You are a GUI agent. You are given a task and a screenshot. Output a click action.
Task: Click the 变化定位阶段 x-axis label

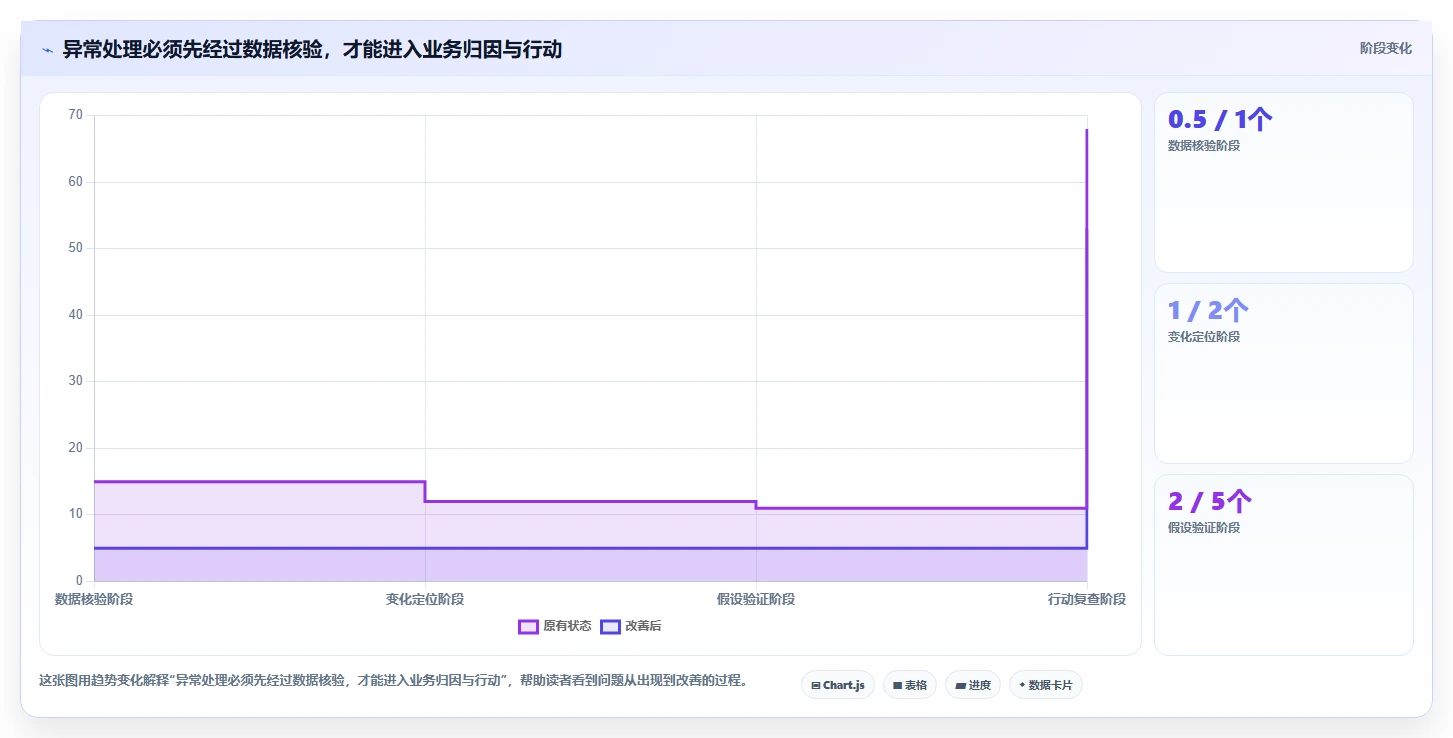[x=425, y=599]
